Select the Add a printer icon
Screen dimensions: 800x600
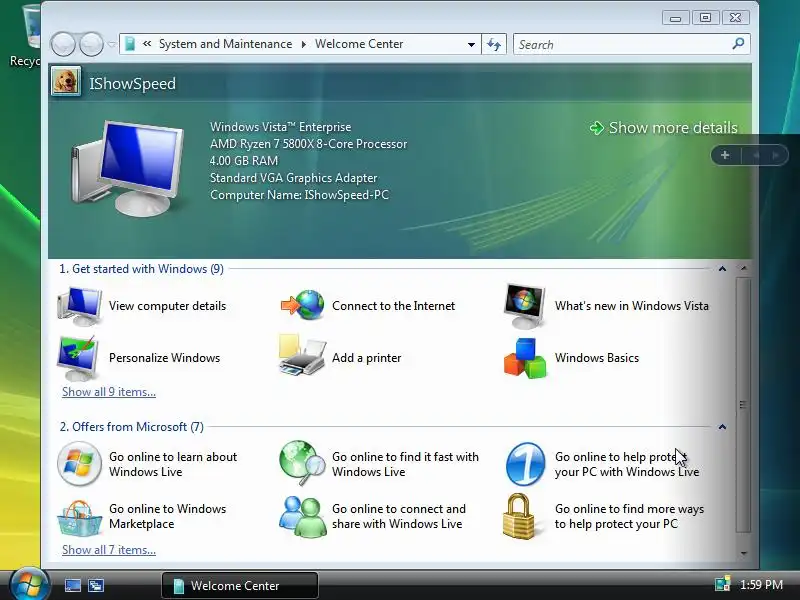pyautogui.click(x=302, y=356)
